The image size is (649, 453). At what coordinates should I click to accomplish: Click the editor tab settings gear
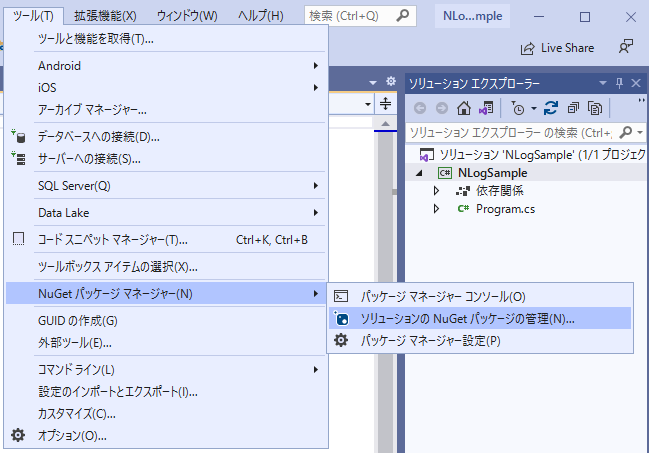click(x=391, y=81)
